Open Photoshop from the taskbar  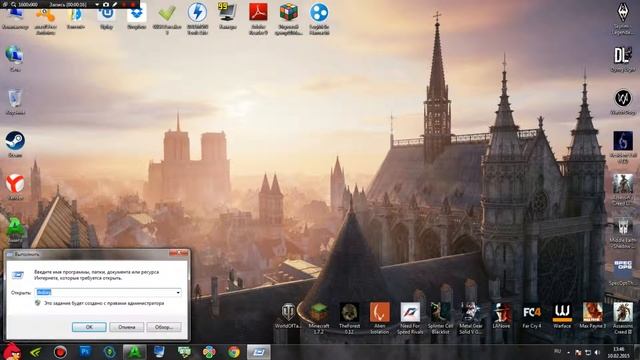point(85,351)
